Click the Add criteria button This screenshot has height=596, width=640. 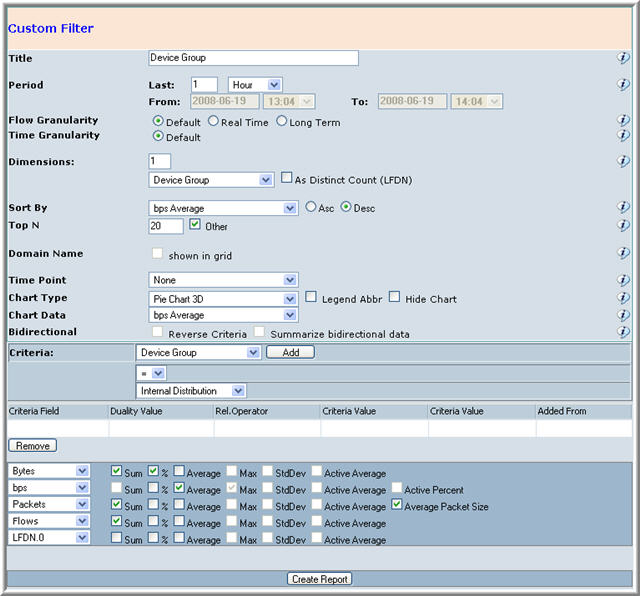point(290,352)
